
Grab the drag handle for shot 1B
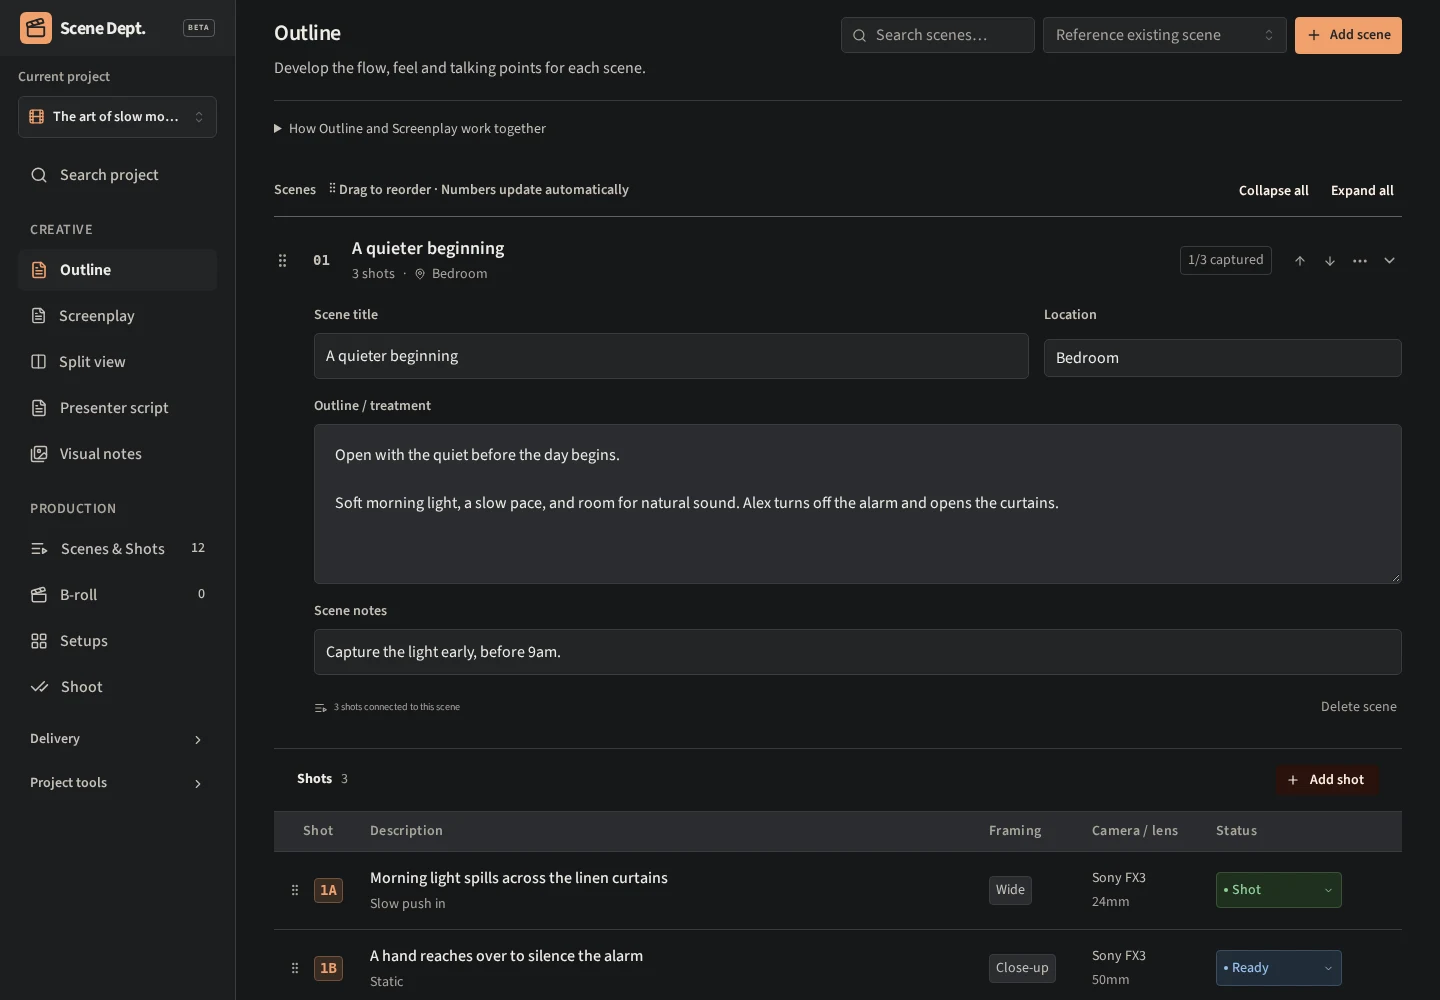295,968
